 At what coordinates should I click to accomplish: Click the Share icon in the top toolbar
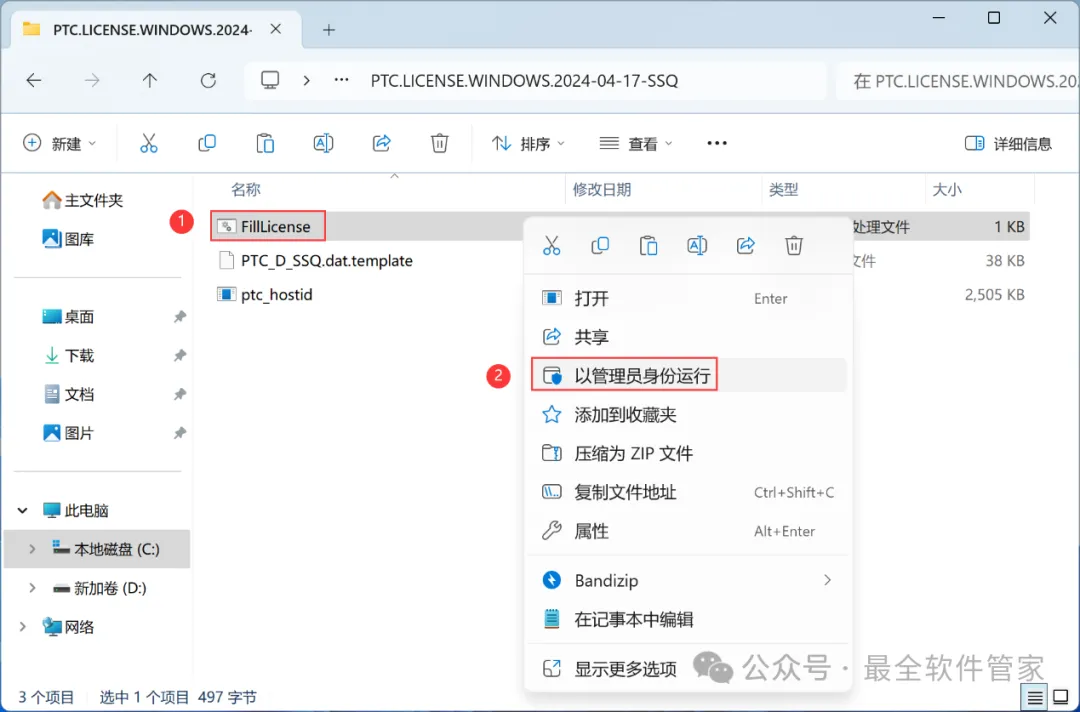click(382, 143)
